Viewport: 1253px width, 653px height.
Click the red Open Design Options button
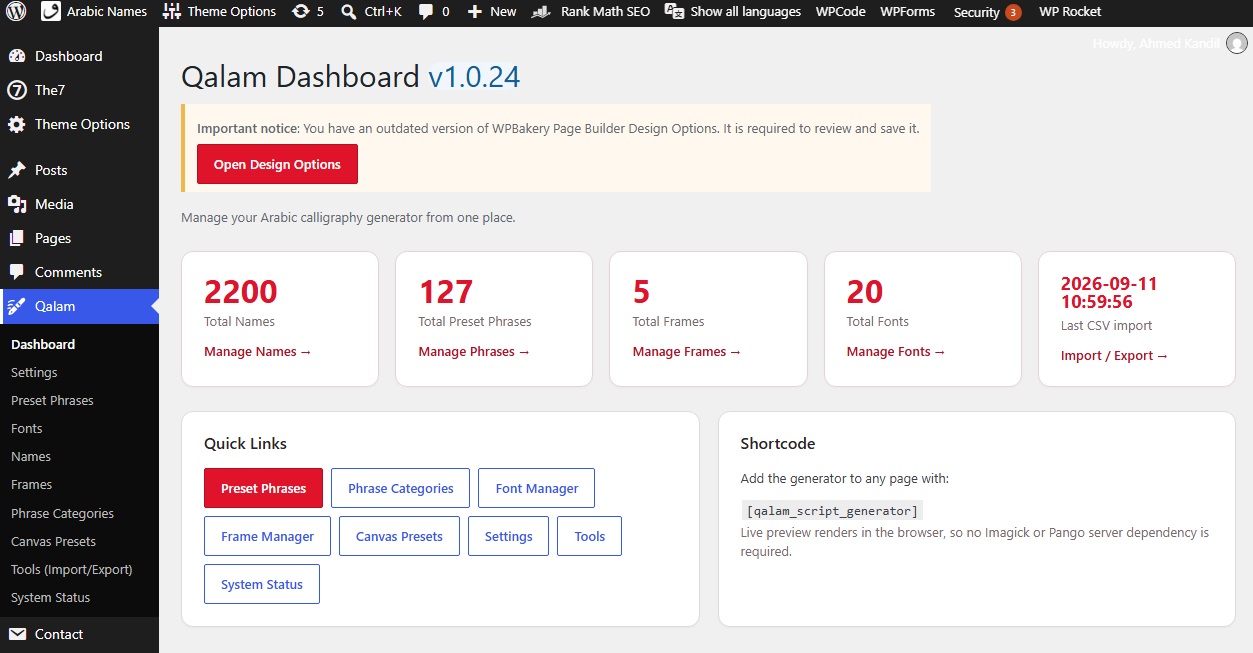pyautogui.click(x=277, y=165)
